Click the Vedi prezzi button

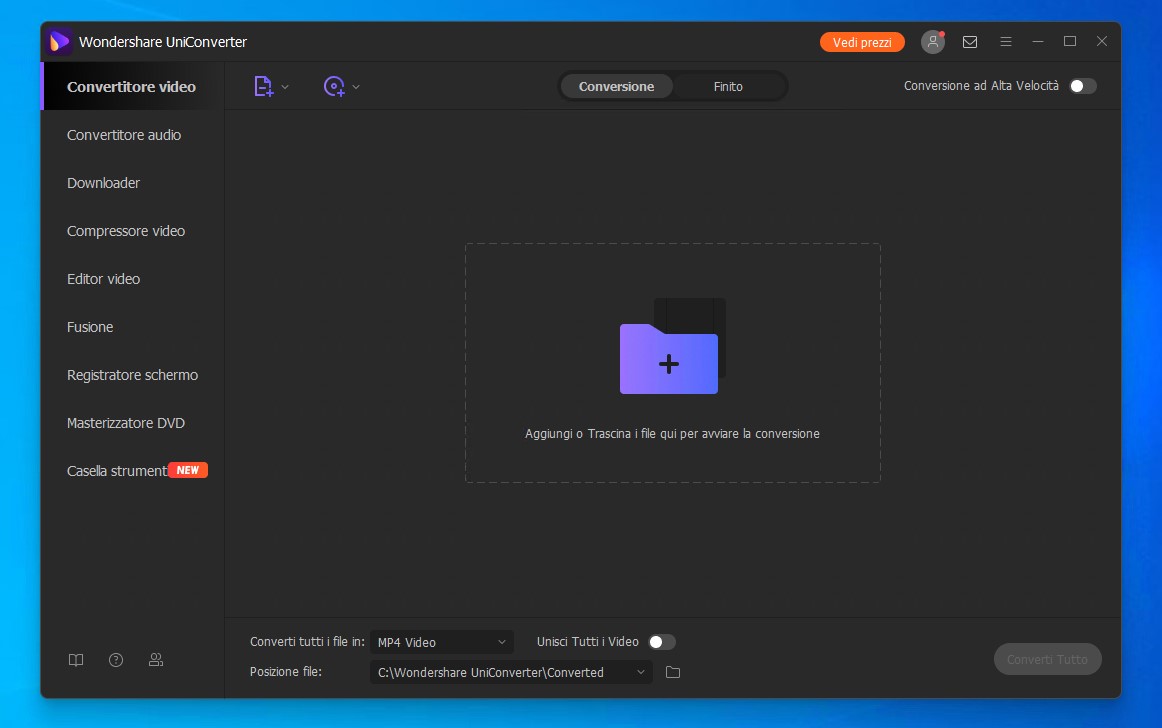coord(862,42)
